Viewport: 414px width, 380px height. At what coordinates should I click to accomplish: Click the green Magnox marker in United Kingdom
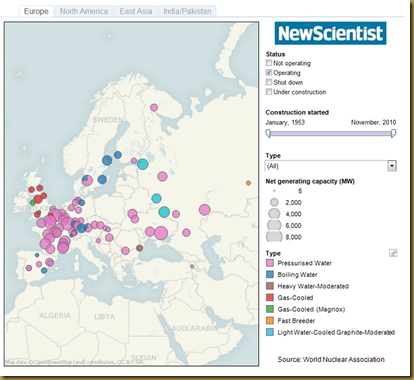(x=33, y=202)
